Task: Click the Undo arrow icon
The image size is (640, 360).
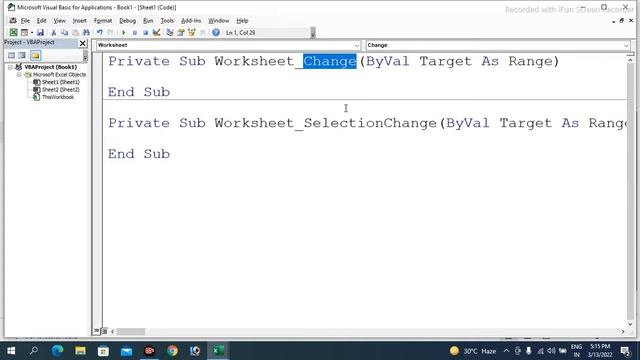Action: (x=100, y=32)
